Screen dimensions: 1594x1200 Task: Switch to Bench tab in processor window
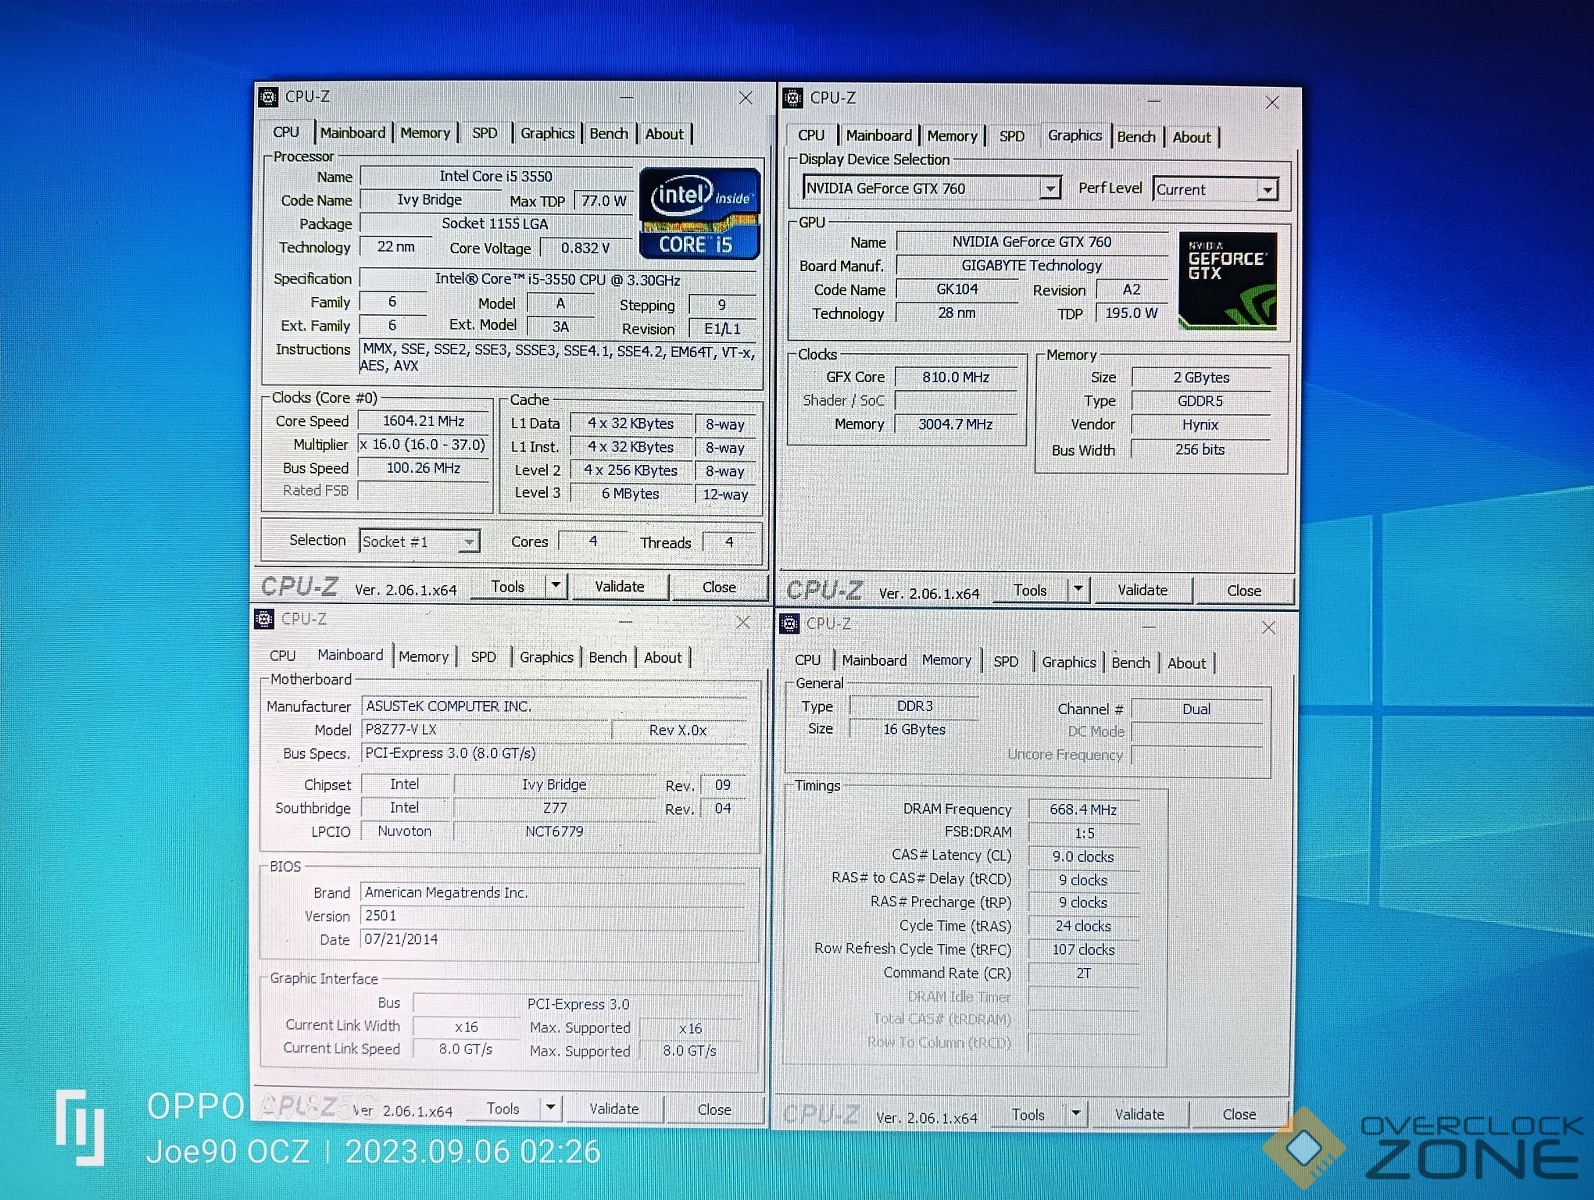[x=608, y=133]
